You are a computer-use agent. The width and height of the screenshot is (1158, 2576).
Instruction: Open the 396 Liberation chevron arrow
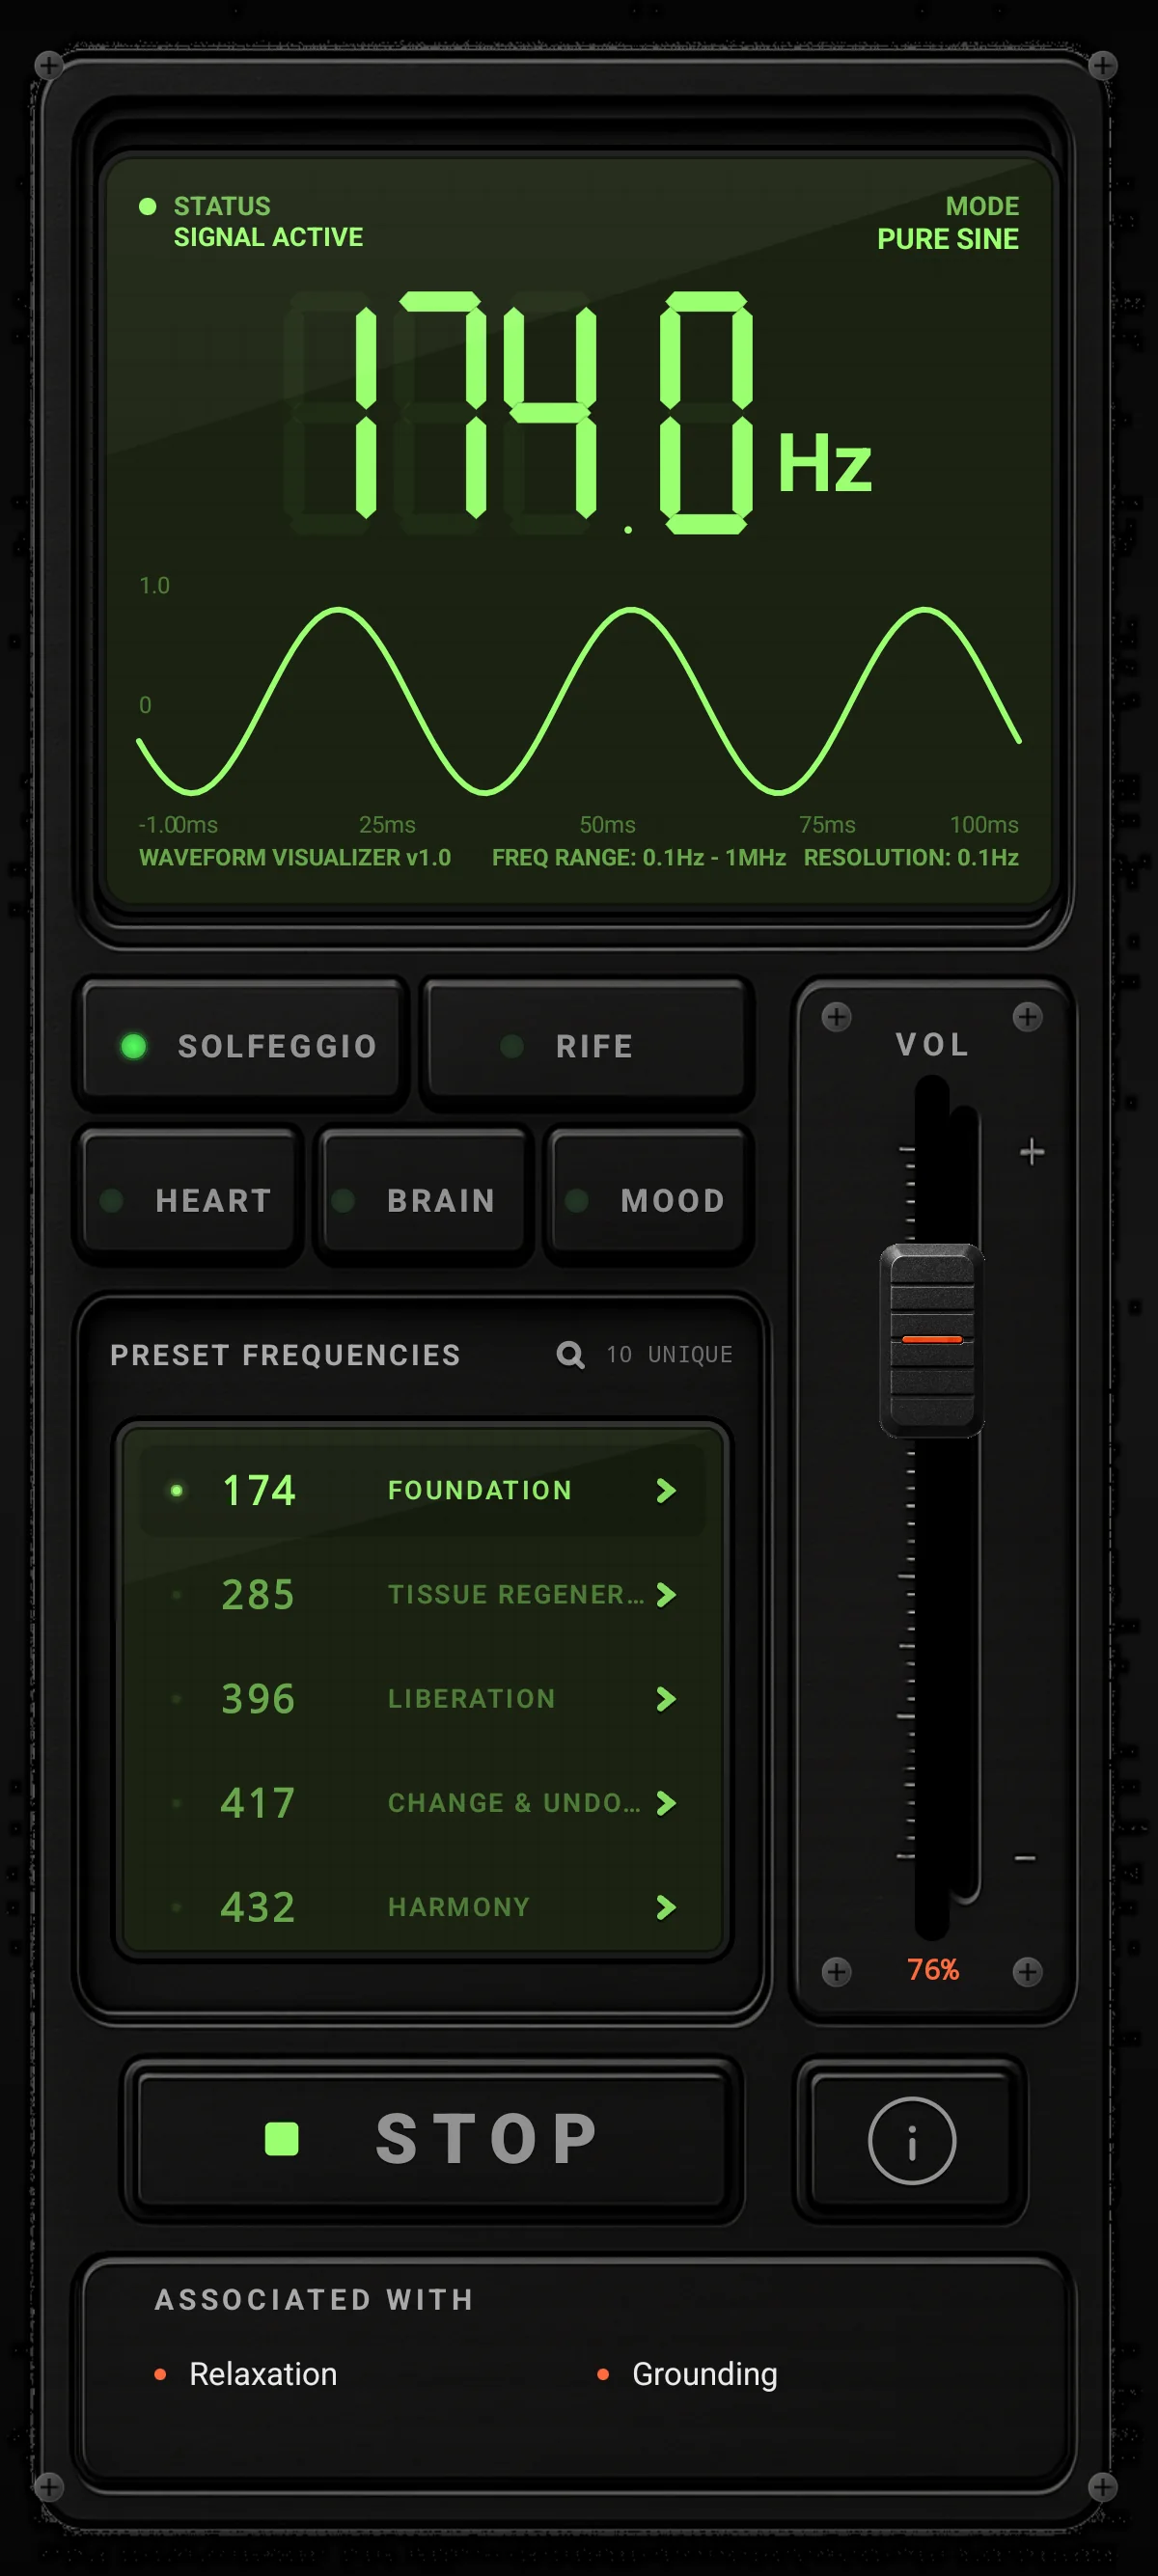[x=666, y=1698]
